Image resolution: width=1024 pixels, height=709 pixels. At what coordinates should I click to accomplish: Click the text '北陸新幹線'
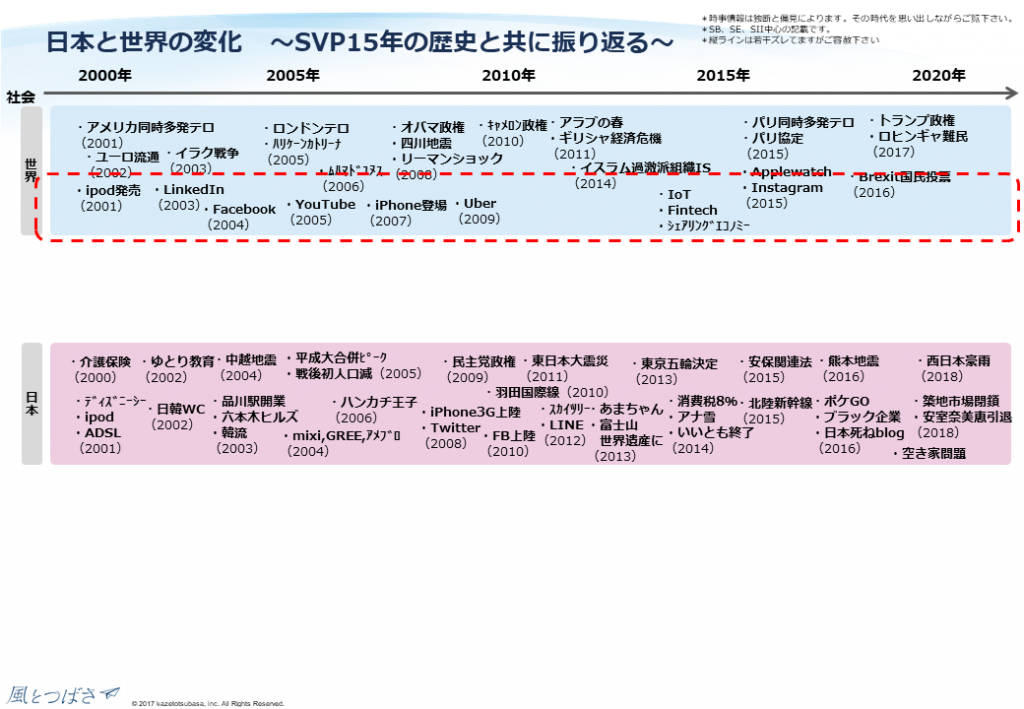coord(780,403)
